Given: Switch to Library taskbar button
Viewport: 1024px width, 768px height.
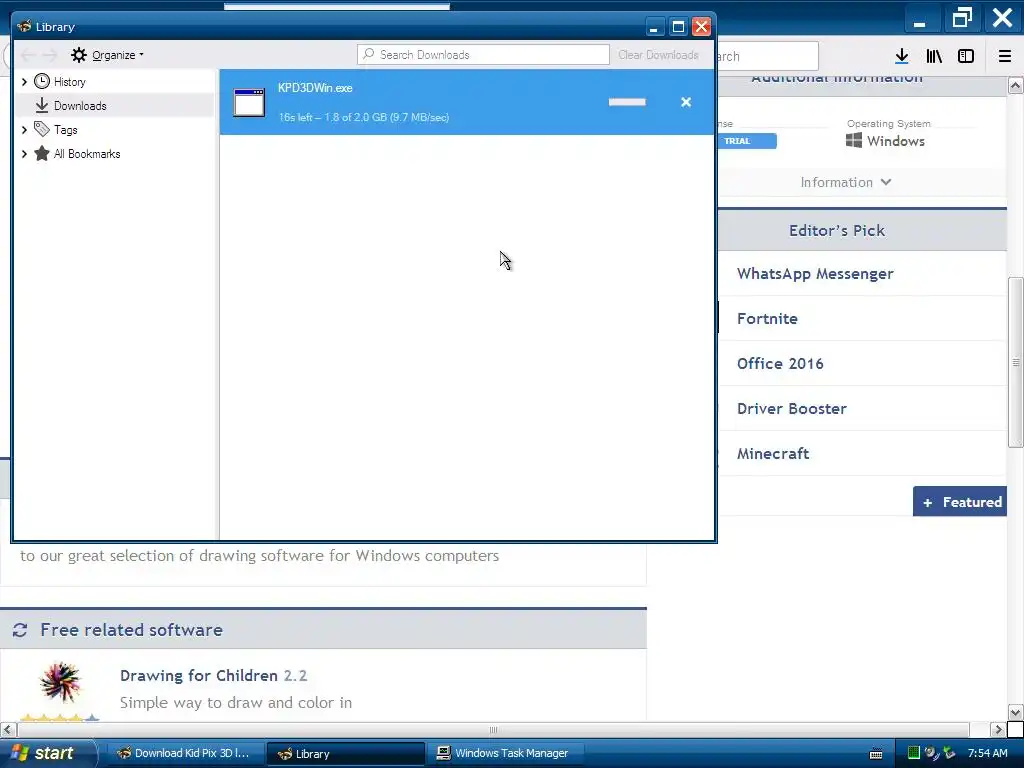Looking at the screenshot, I should point(346,753).
